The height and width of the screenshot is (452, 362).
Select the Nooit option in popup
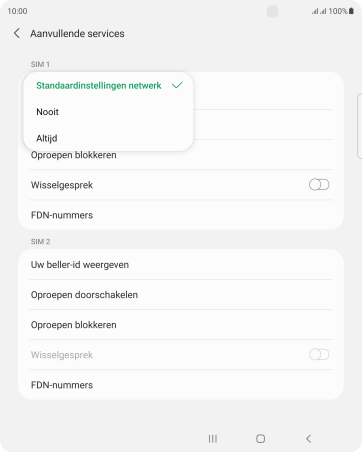pyautogui.click(x=108, y=112)
